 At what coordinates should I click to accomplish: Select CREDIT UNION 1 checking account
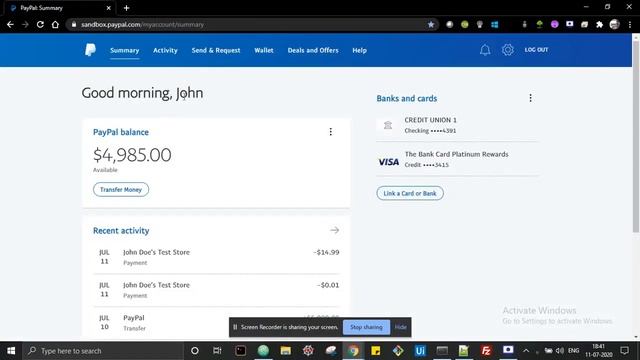[457, 125]
